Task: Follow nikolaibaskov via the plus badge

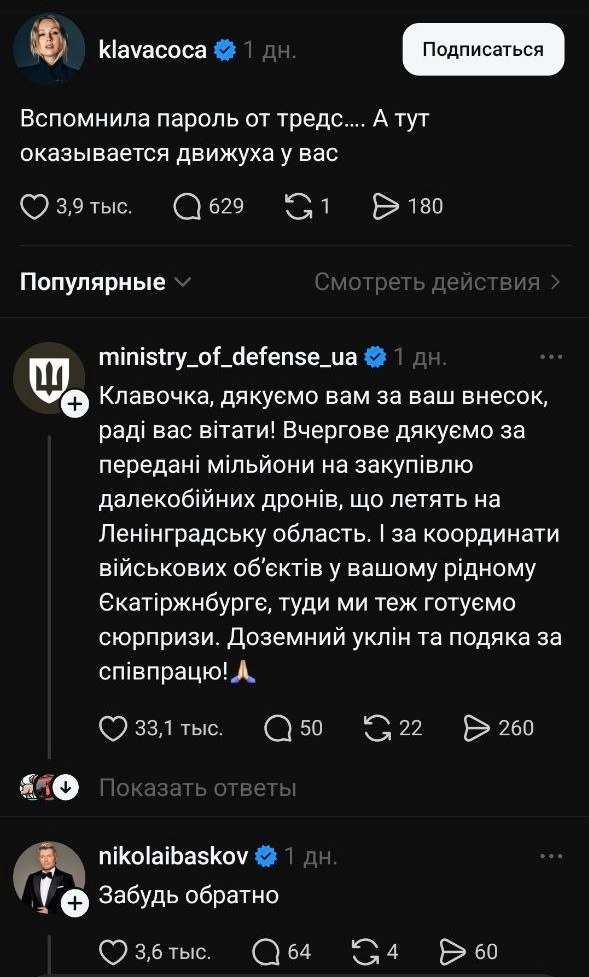Action: tap(75, 903)
